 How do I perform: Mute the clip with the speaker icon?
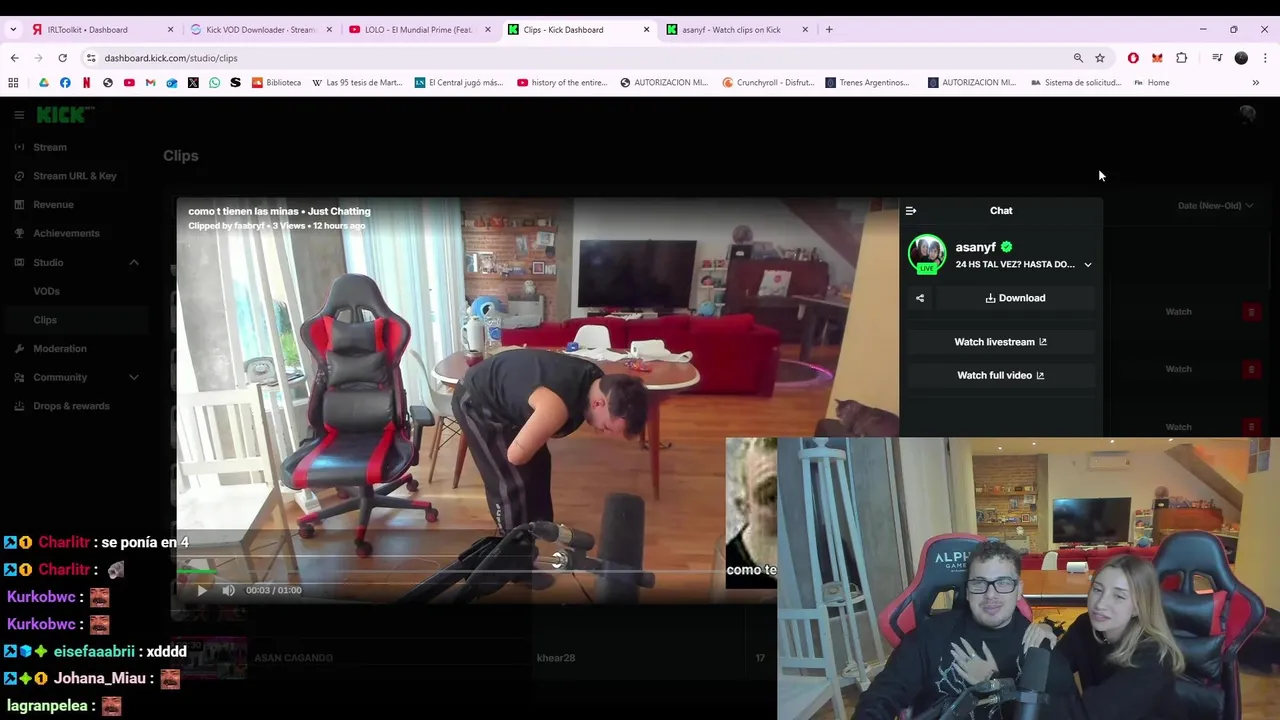(228, 590)
